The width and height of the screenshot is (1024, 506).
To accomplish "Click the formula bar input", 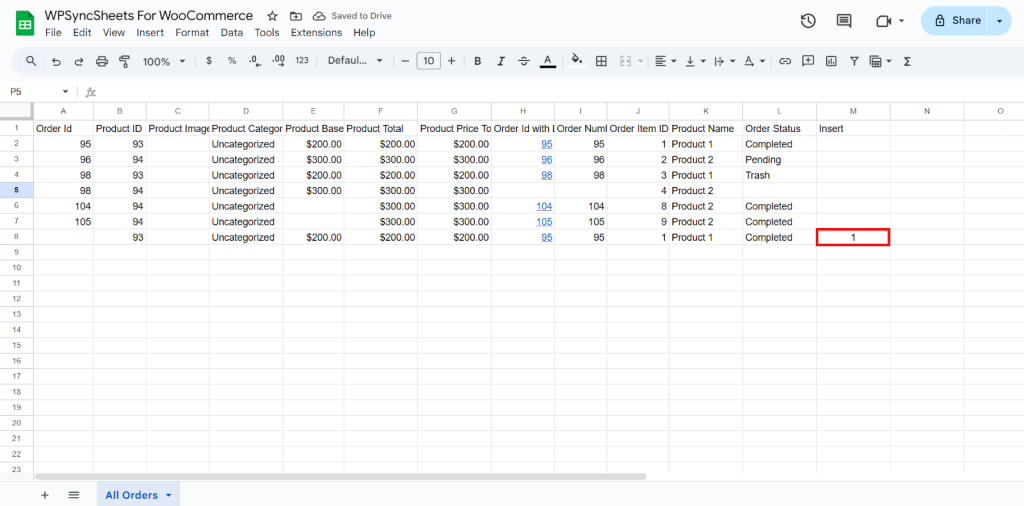I will (558, 92).
